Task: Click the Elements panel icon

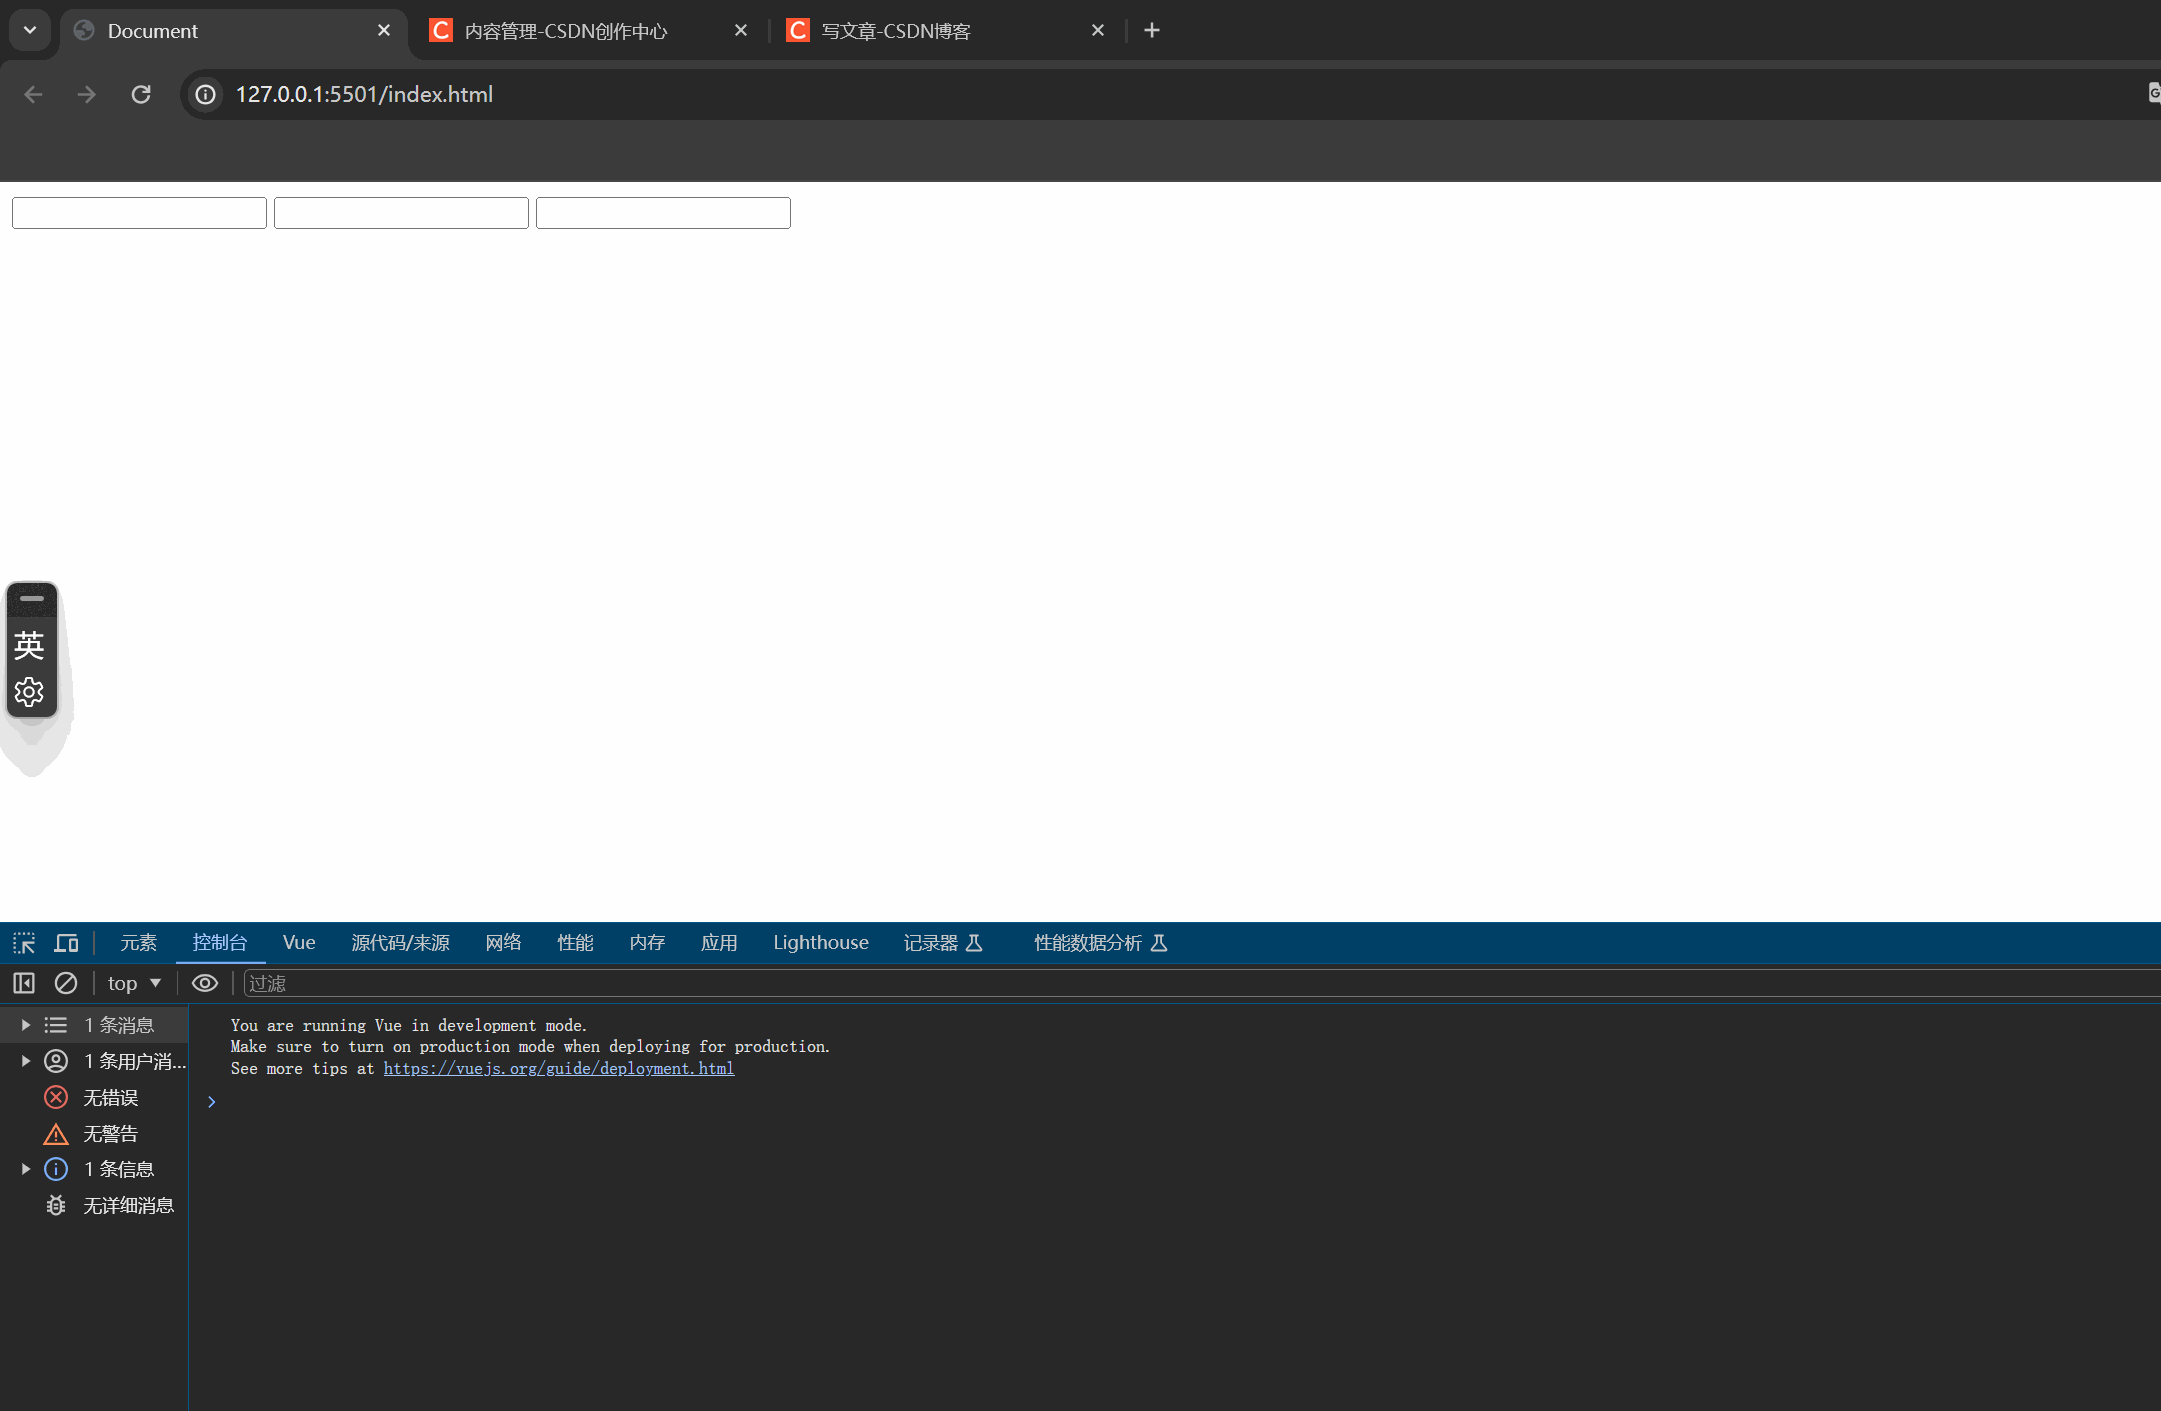Action: pos(137,943)
